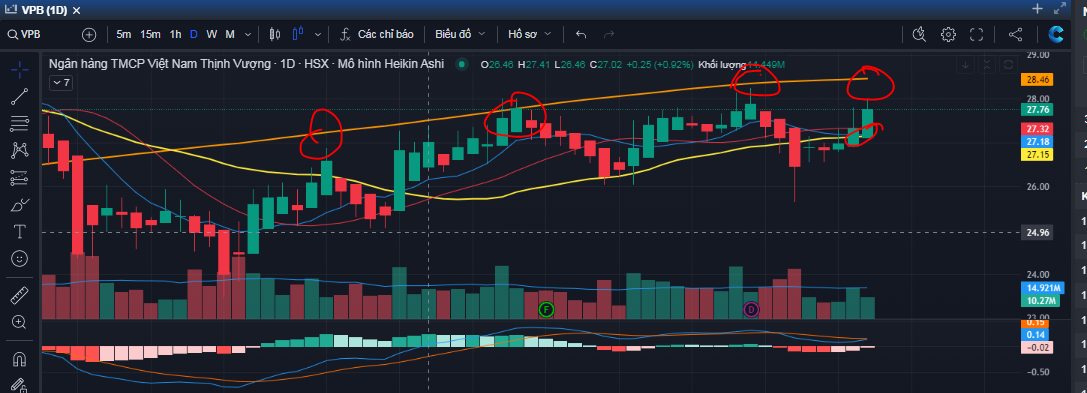Click the collapse pane double-chevron button
This screenshot has width=1087, height=393.
pos(987,65)
